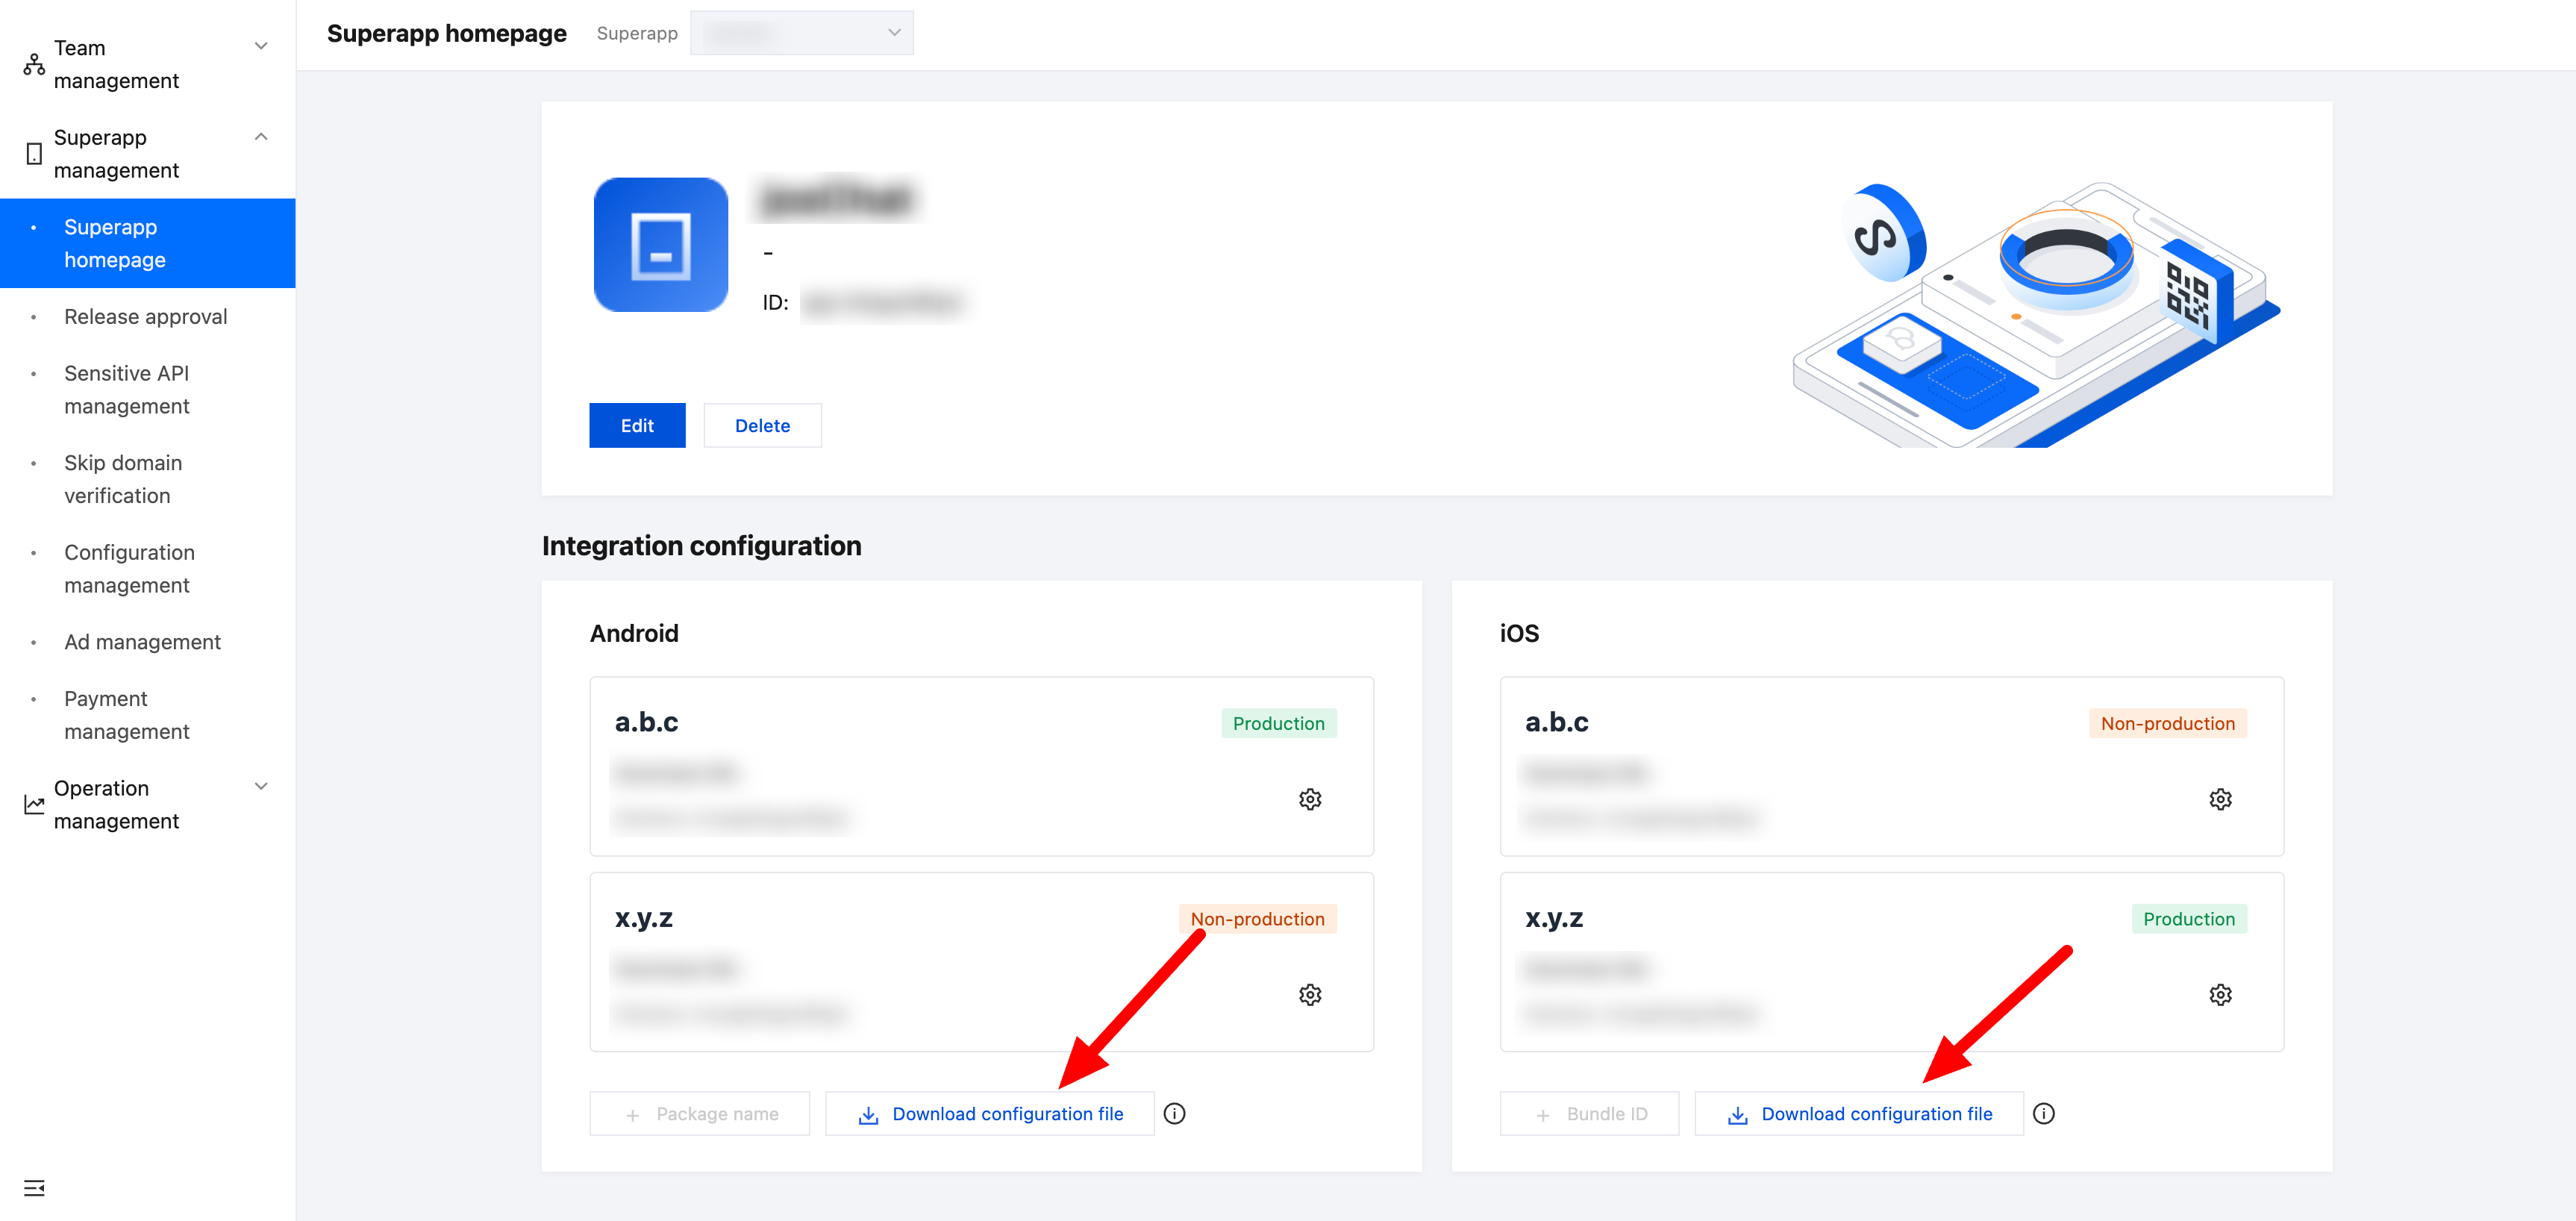Click the Delete button

pos(762,425)
